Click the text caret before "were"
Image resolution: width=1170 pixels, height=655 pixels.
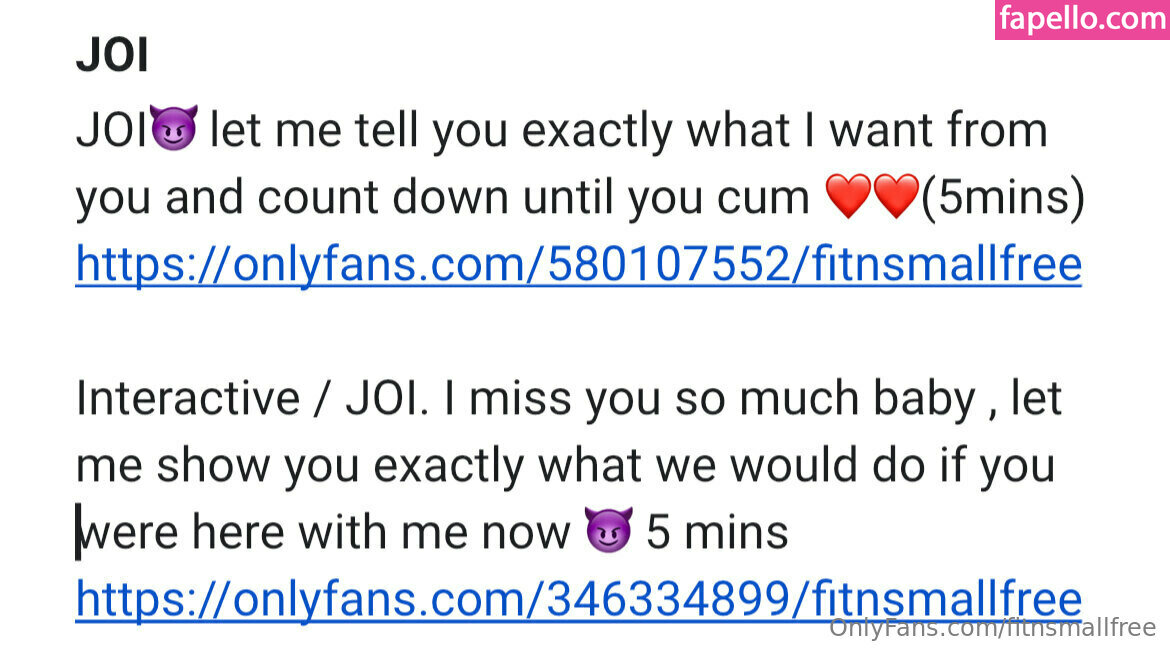pyautogui.click(x=78, y=532)
